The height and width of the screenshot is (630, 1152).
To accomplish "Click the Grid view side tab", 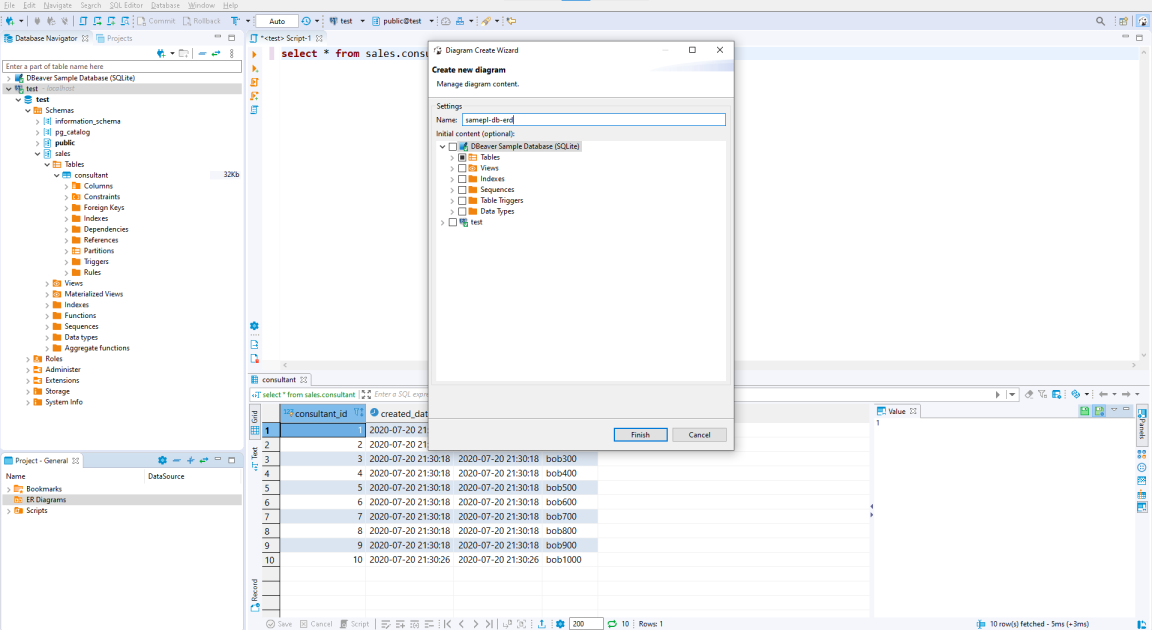I will (255, 423).
